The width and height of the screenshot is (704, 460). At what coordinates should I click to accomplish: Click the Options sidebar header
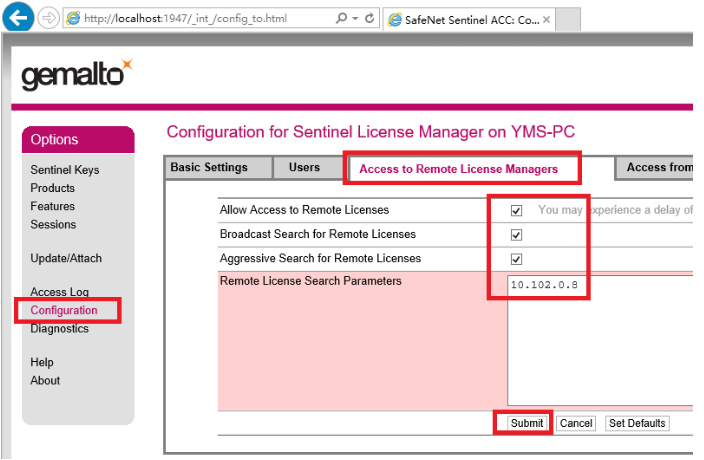[x=78, y=140]
